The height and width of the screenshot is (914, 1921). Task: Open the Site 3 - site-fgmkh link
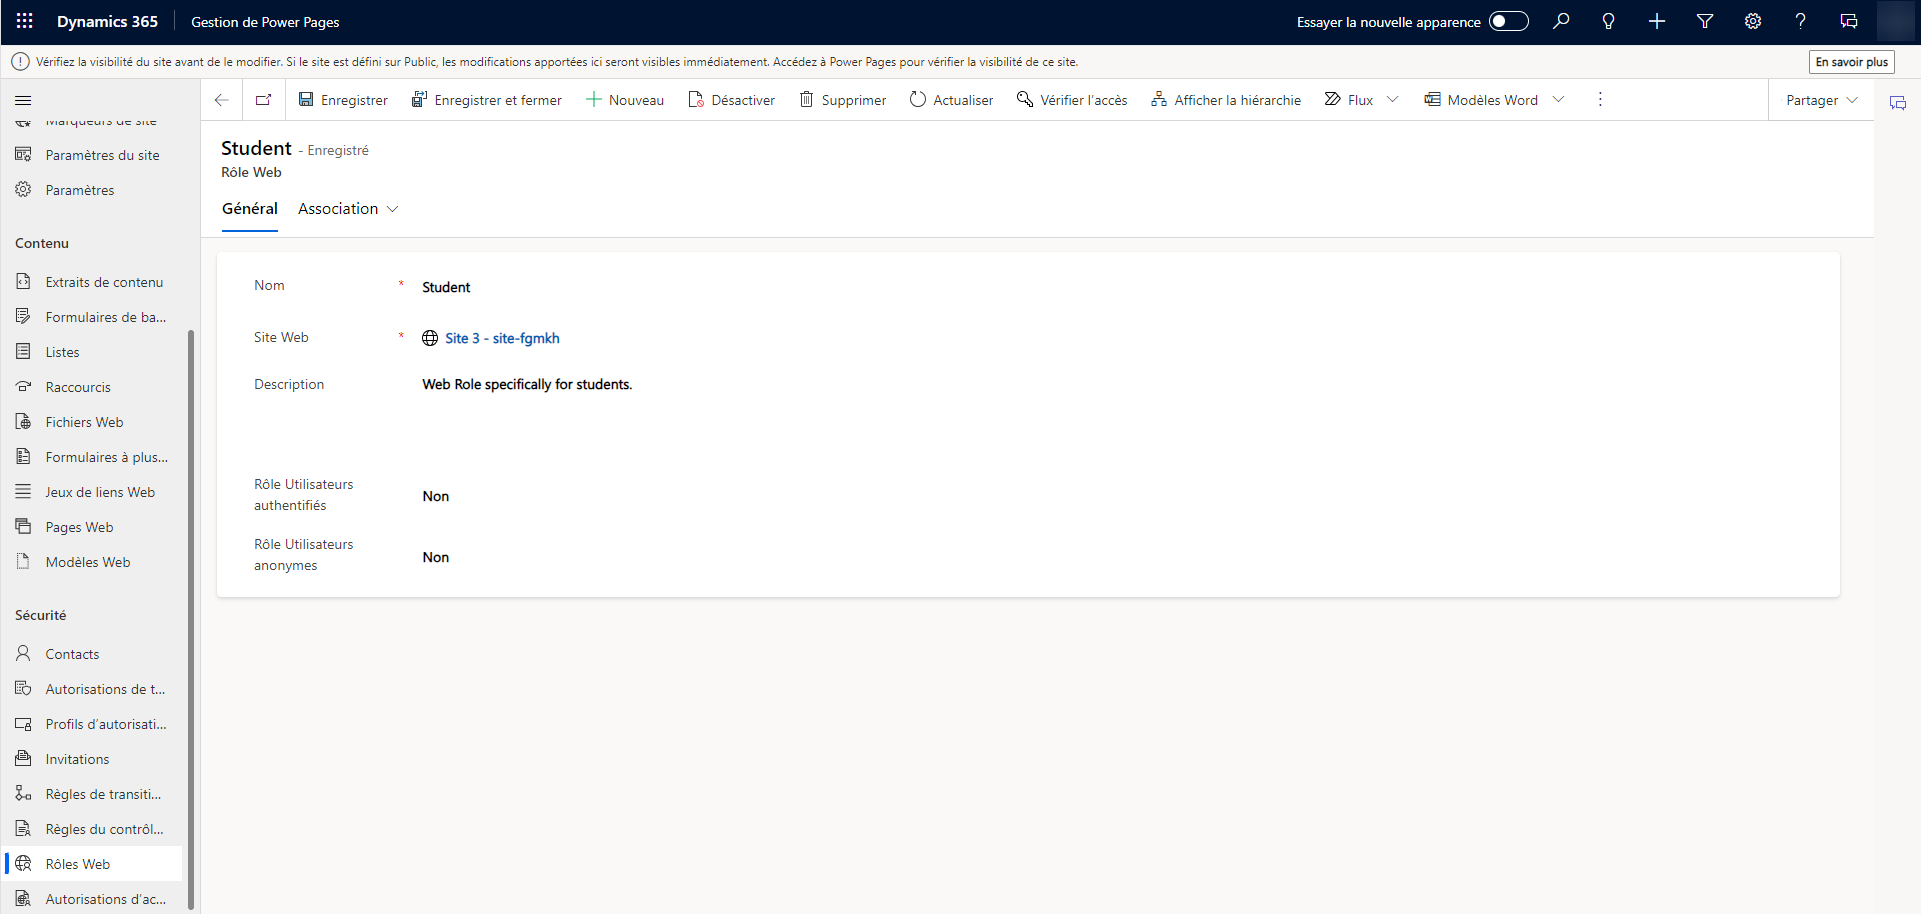tap(502, 338)
